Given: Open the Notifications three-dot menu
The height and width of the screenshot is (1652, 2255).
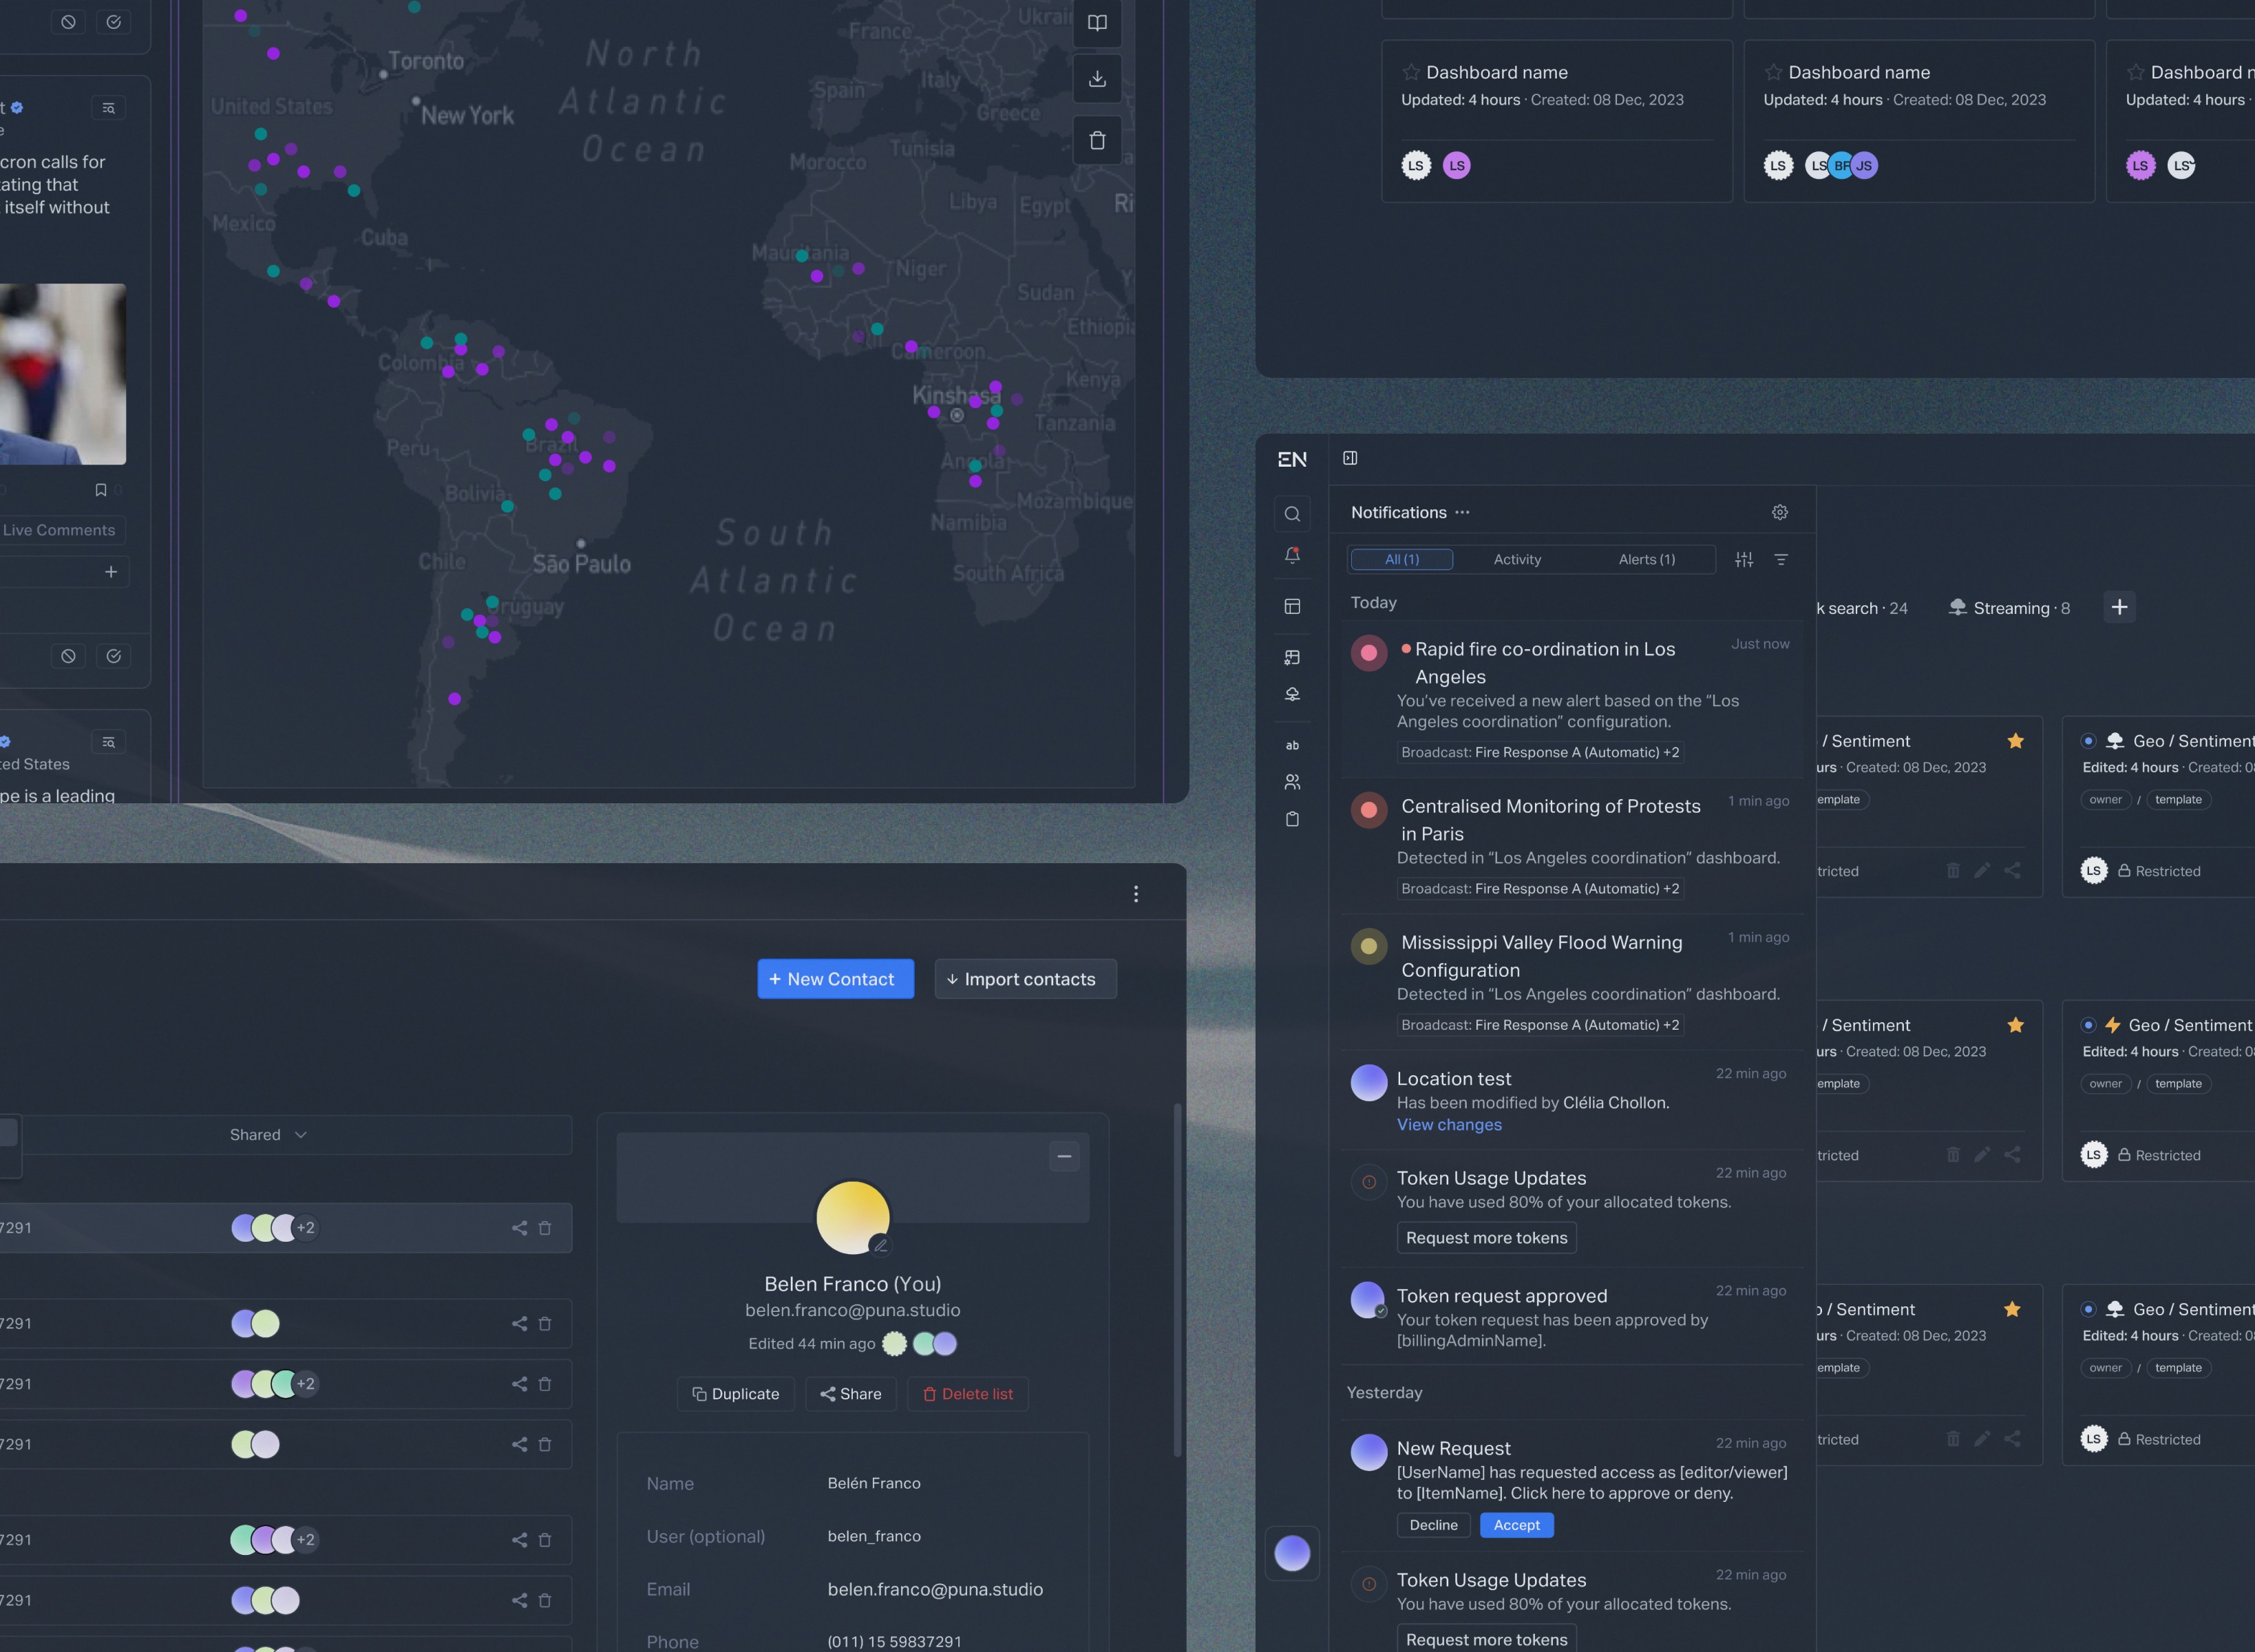Looking at the screenshot, I should [1462, 512].
